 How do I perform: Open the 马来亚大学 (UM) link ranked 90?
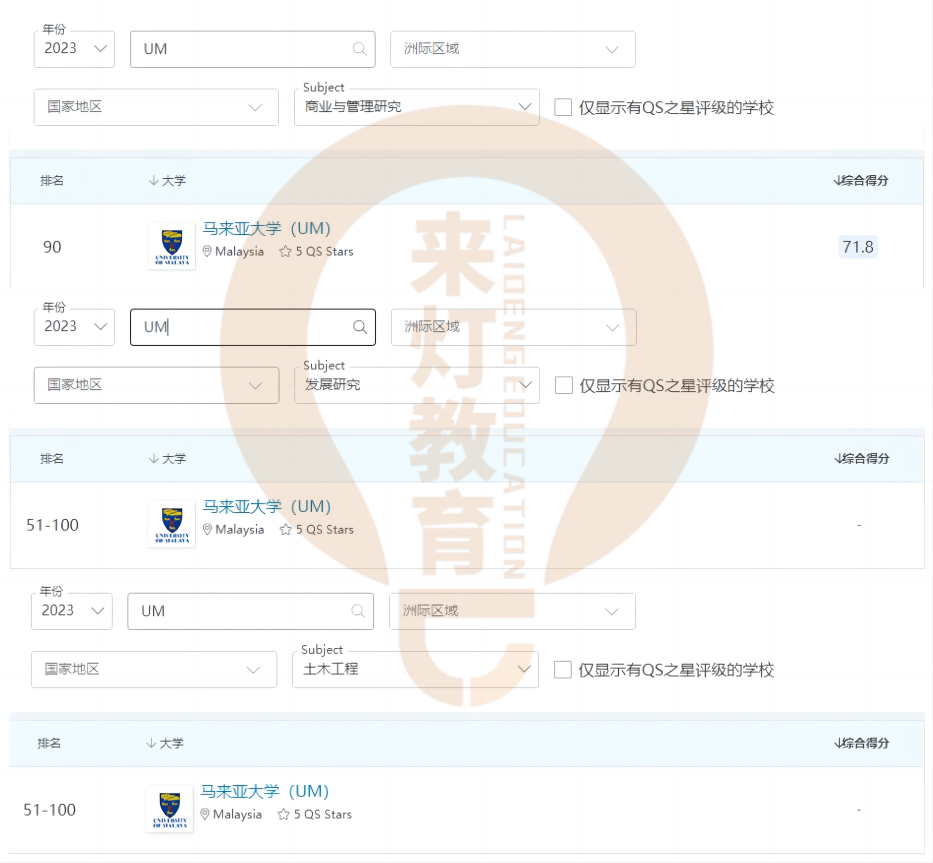click(x=264, y=228)
